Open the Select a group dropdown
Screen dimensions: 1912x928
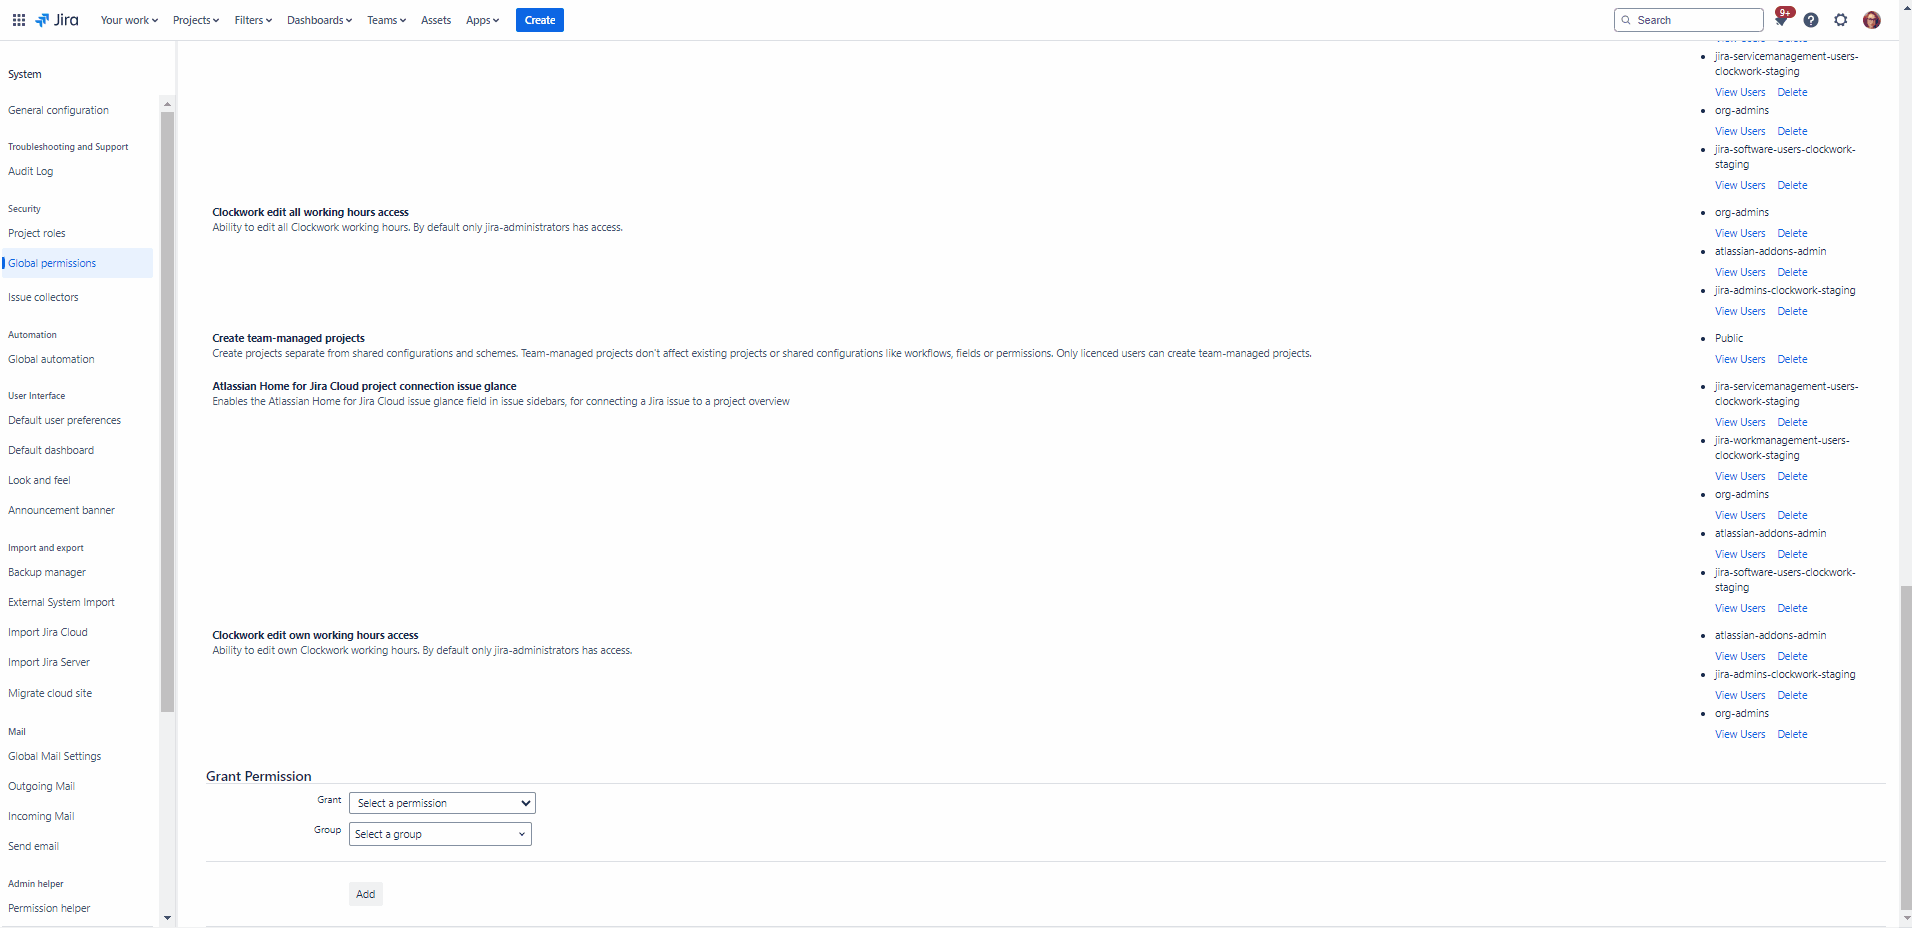439,833
